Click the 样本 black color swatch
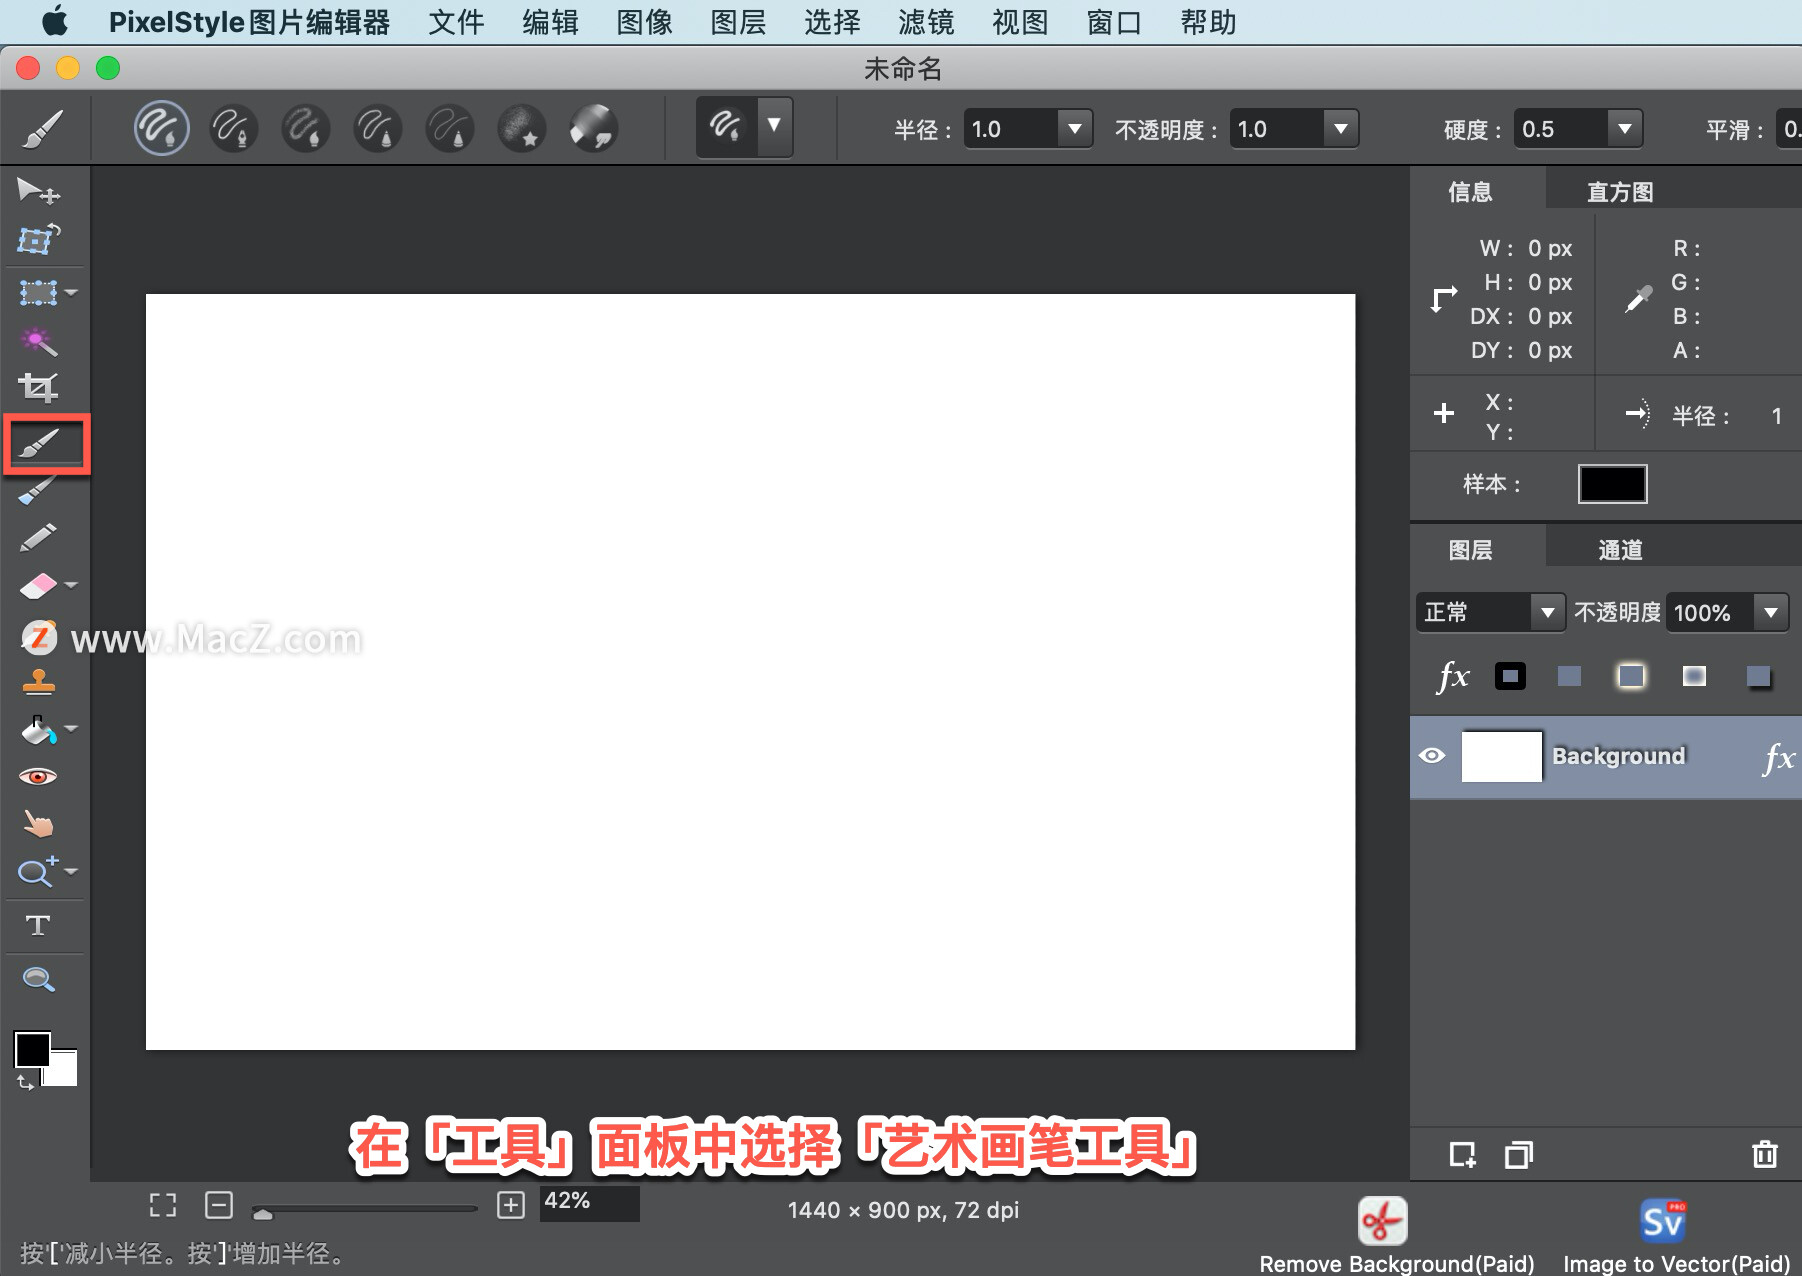Image resolution: width=1802 pixels, height=1276 pixels. pos(1611,484)
